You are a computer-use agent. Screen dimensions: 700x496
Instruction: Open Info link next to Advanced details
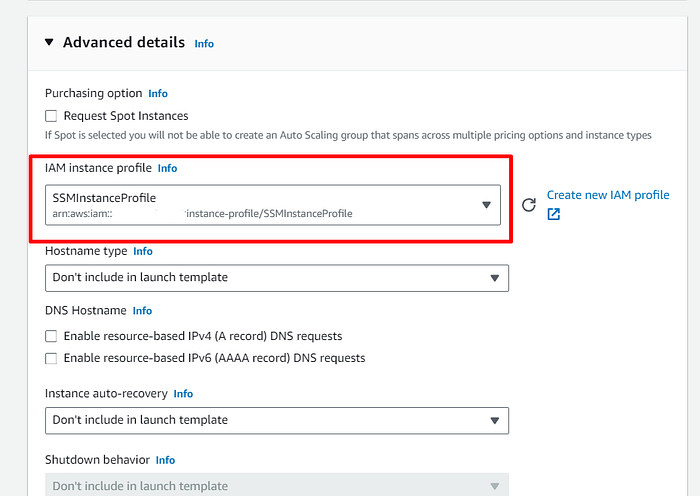point(204,44)
